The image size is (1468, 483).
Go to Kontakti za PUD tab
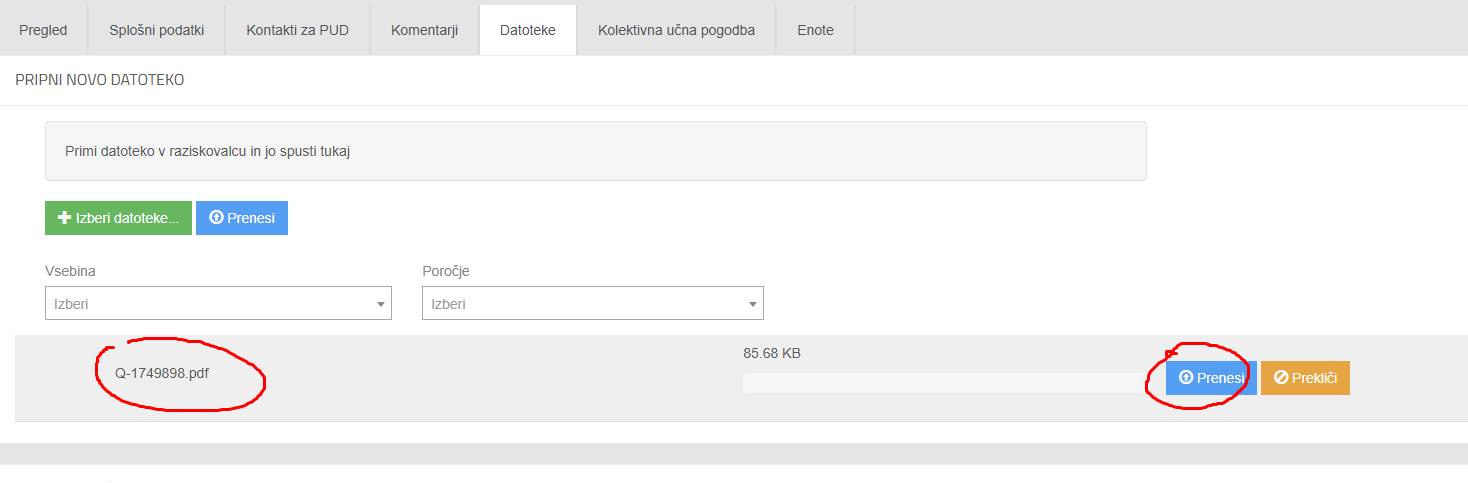(x=297, y=30)
